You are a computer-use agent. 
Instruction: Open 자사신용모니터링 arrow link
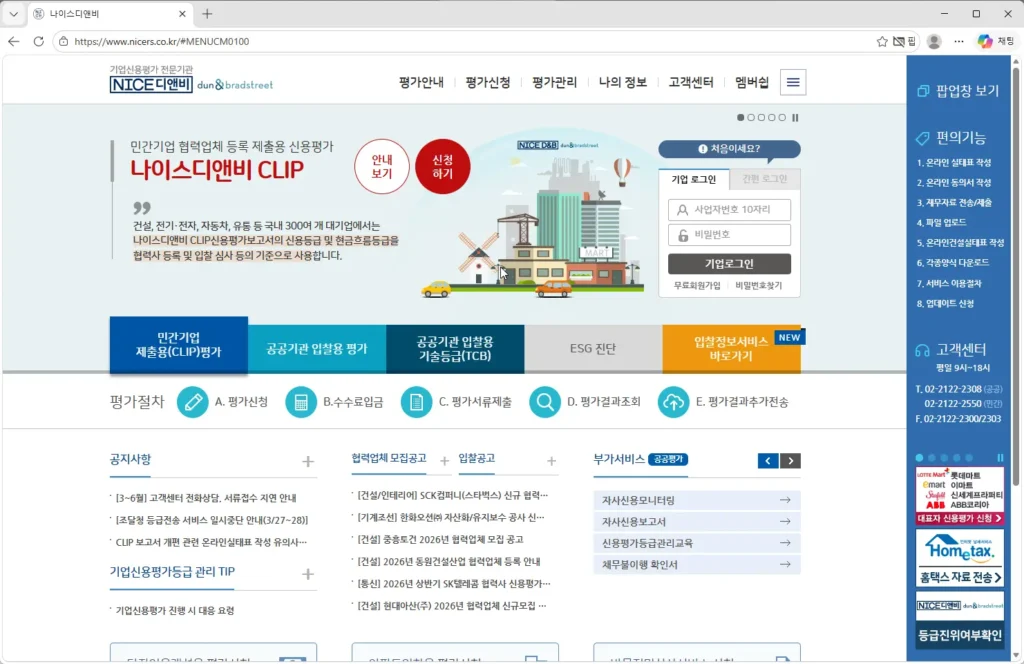tap(785, 500)
